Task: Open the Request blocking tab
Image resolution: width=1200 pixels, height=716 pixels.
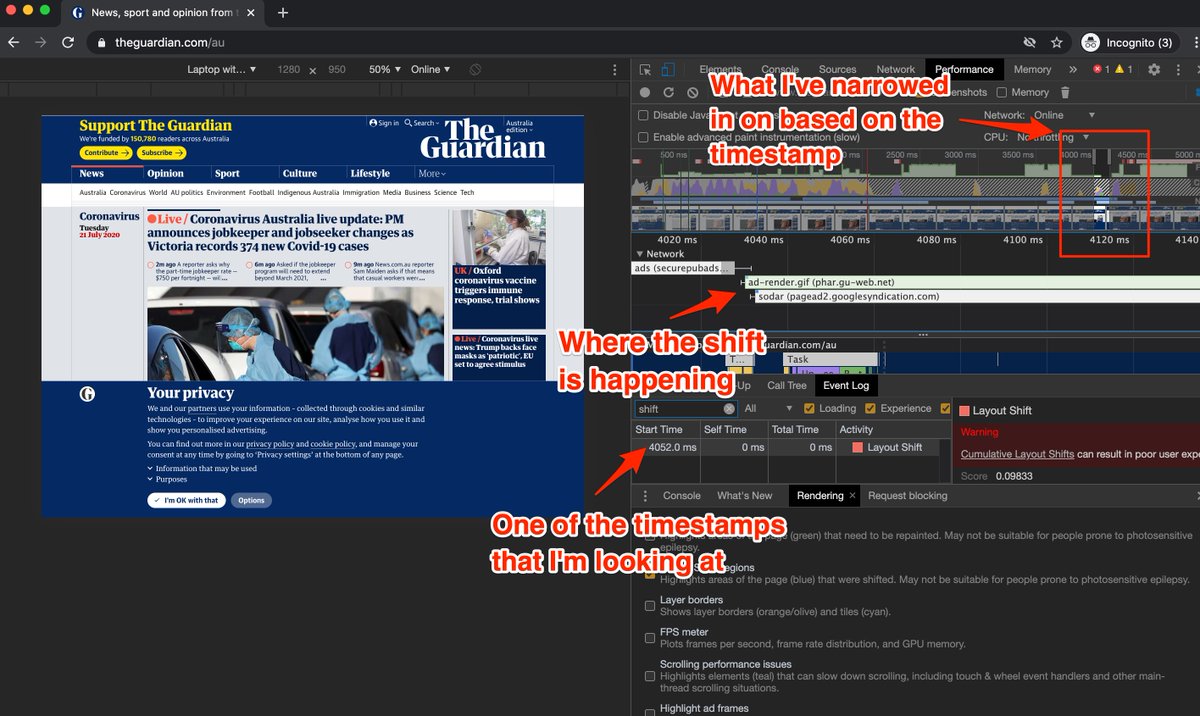Action: [907, 496]
